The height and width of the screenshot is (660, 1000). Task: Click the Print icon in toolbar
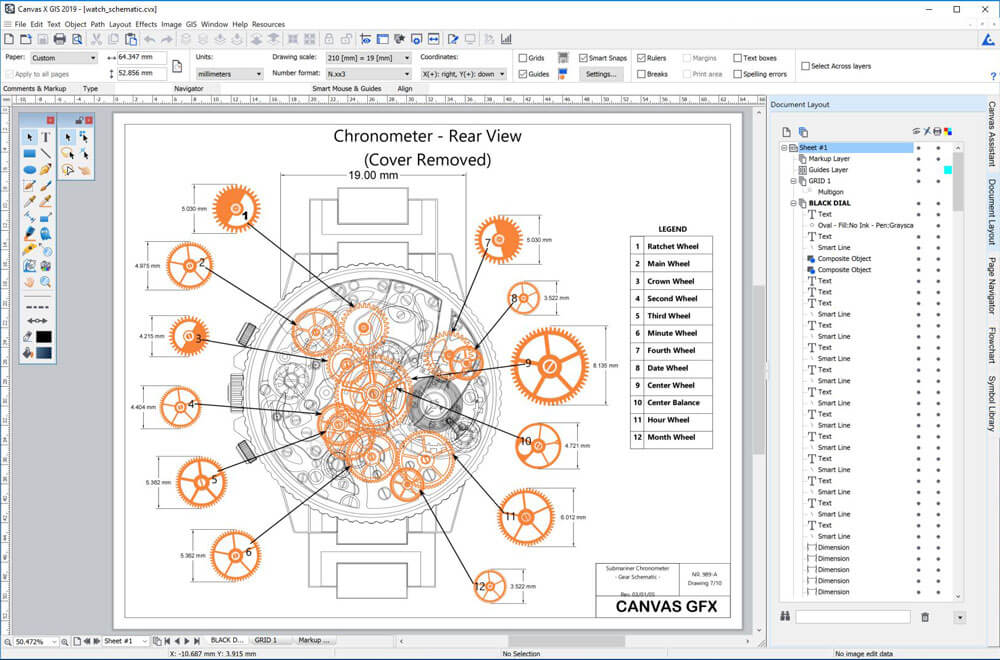(59, 39)
